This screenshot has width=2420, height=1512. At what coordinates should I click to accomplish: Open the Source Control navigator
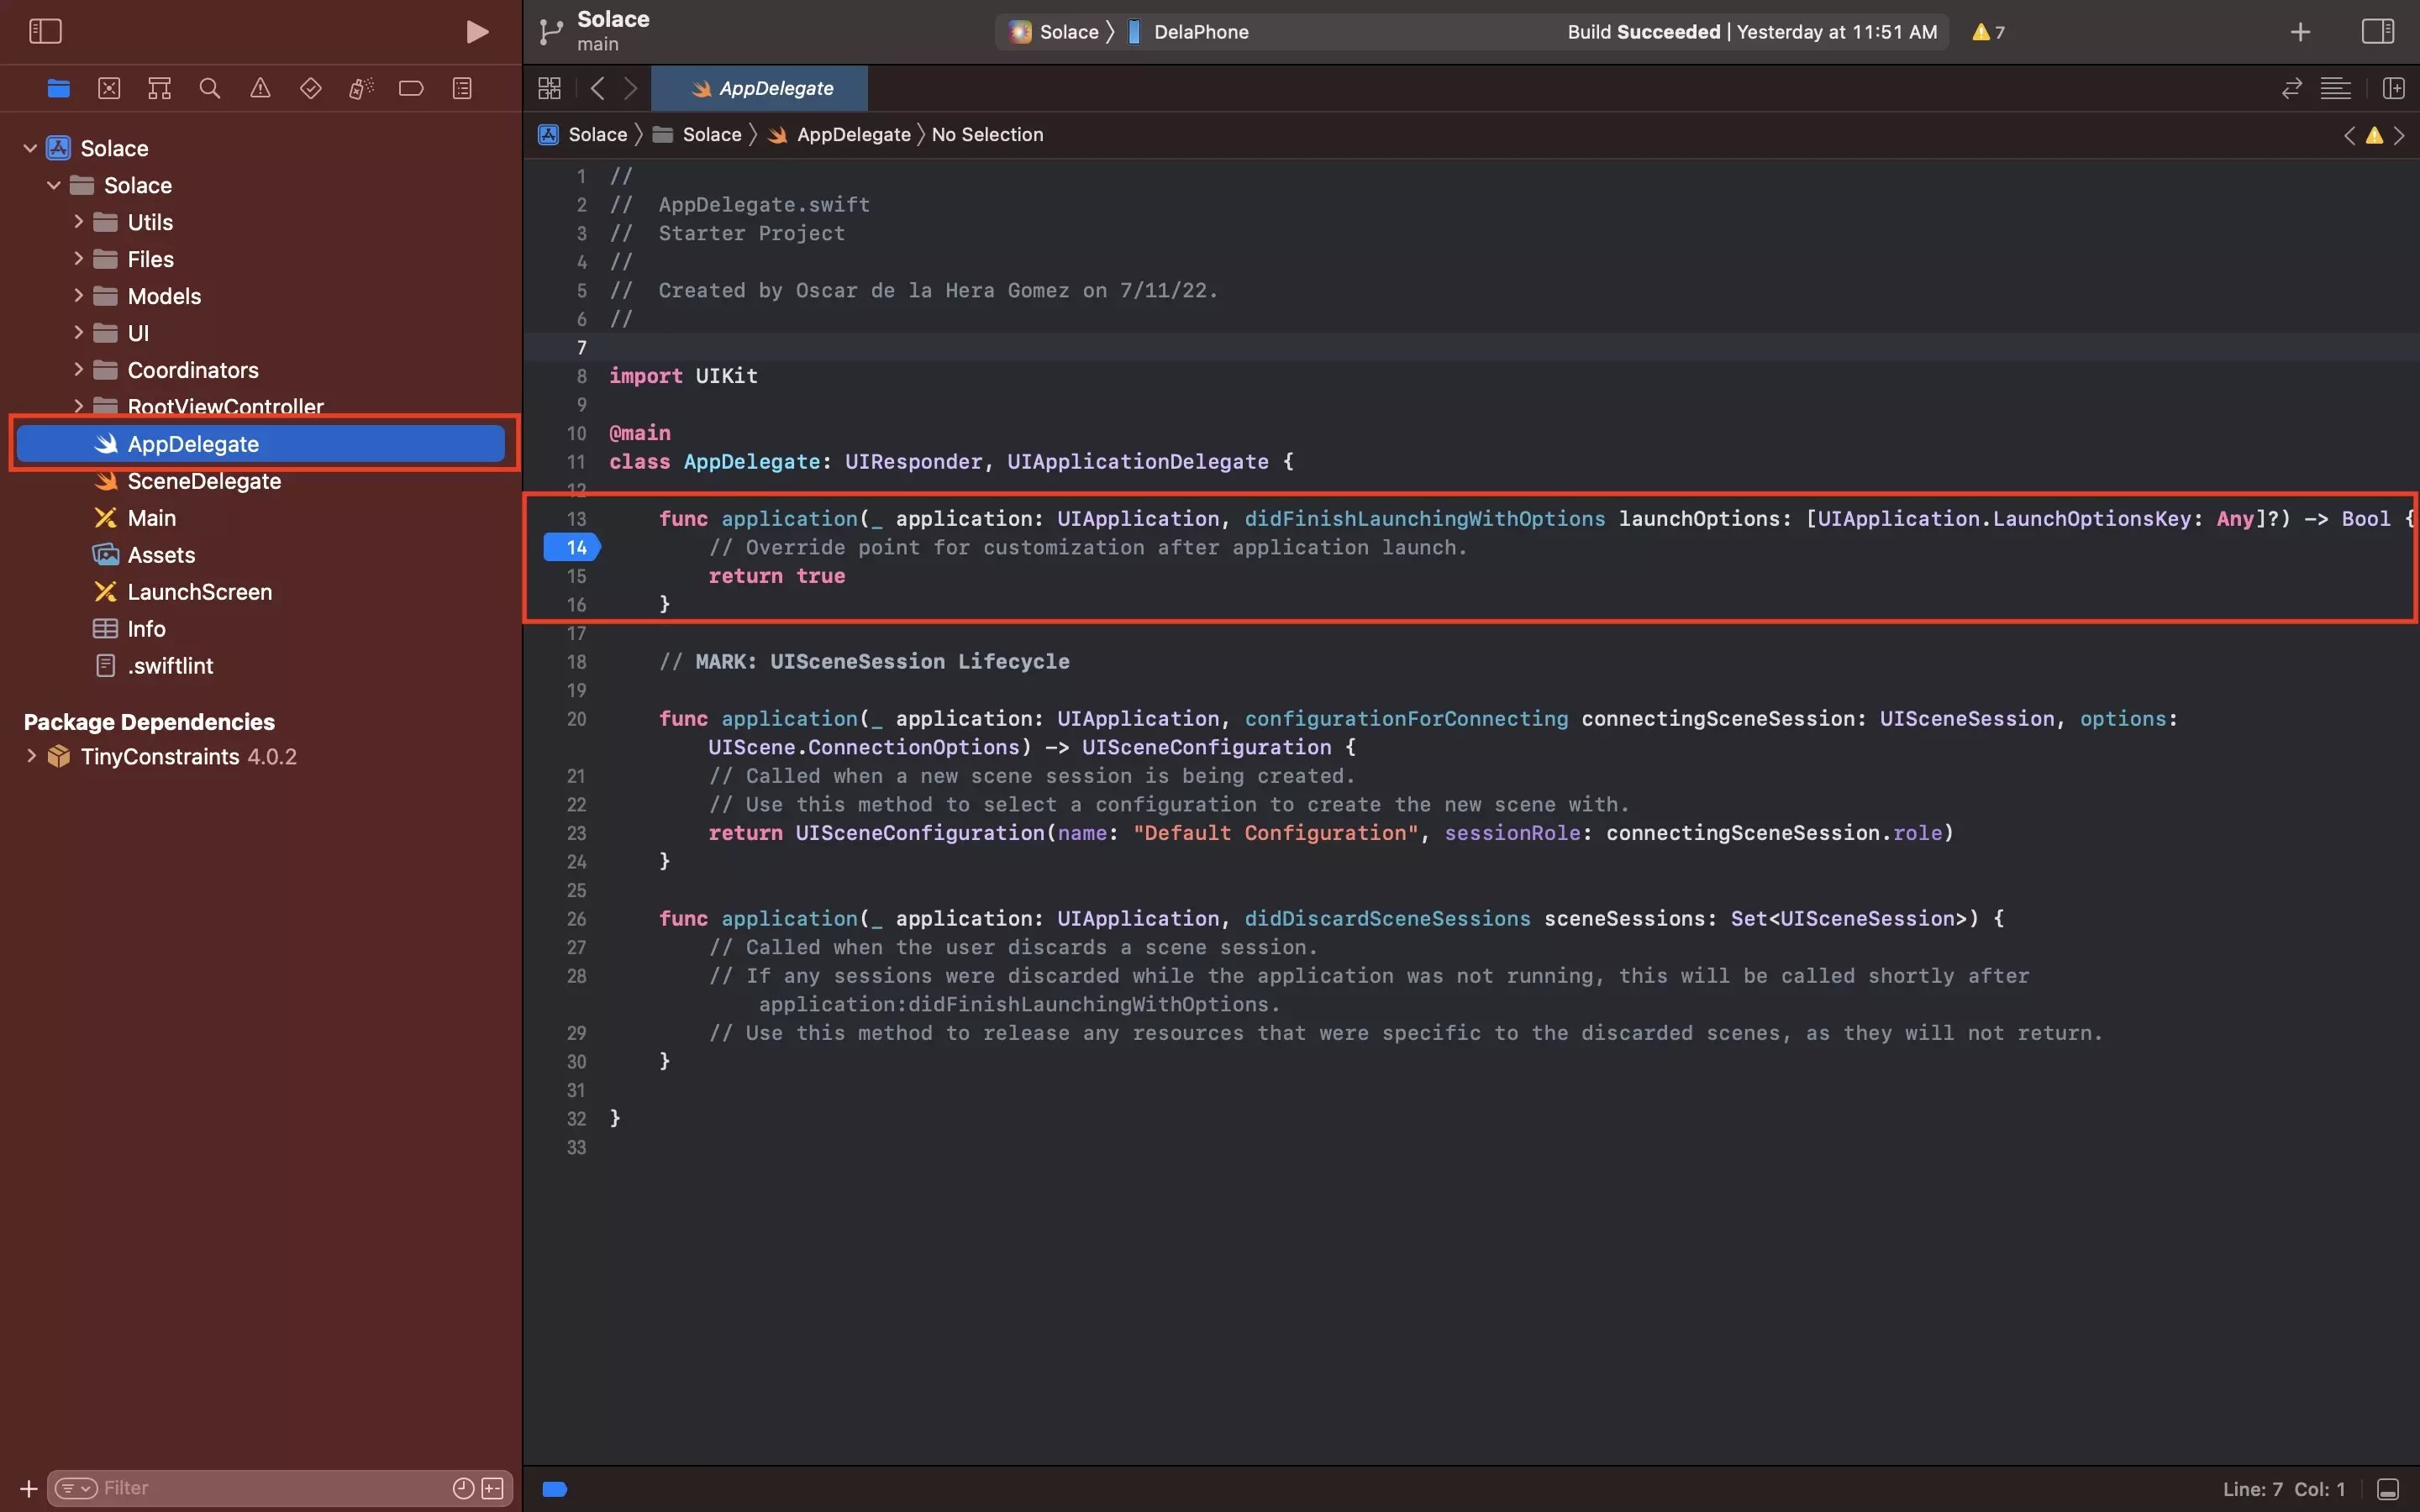point(109,88)
